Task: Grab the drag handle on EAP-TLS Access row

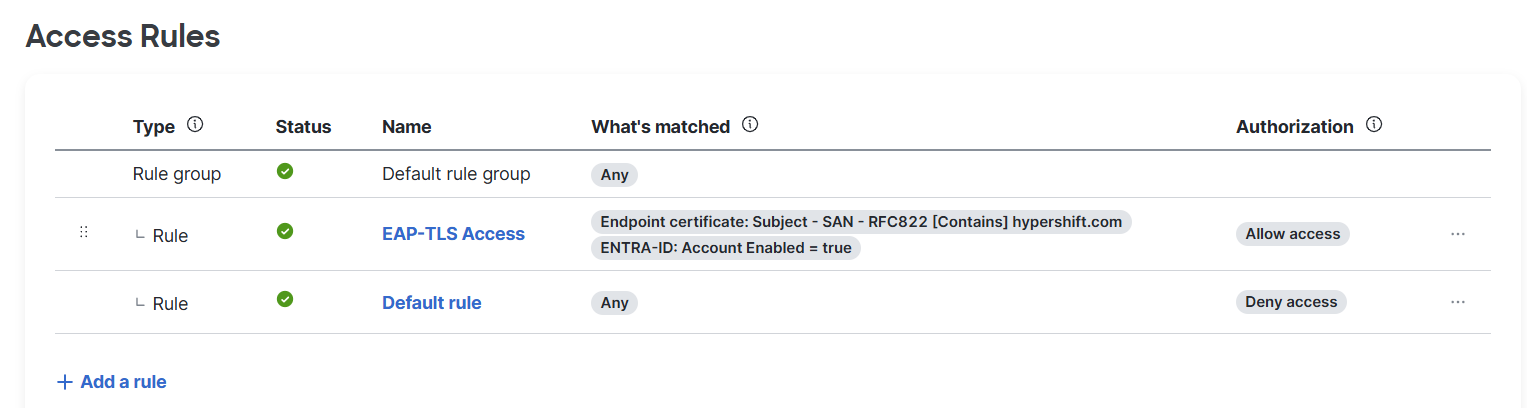Action: 84,232
